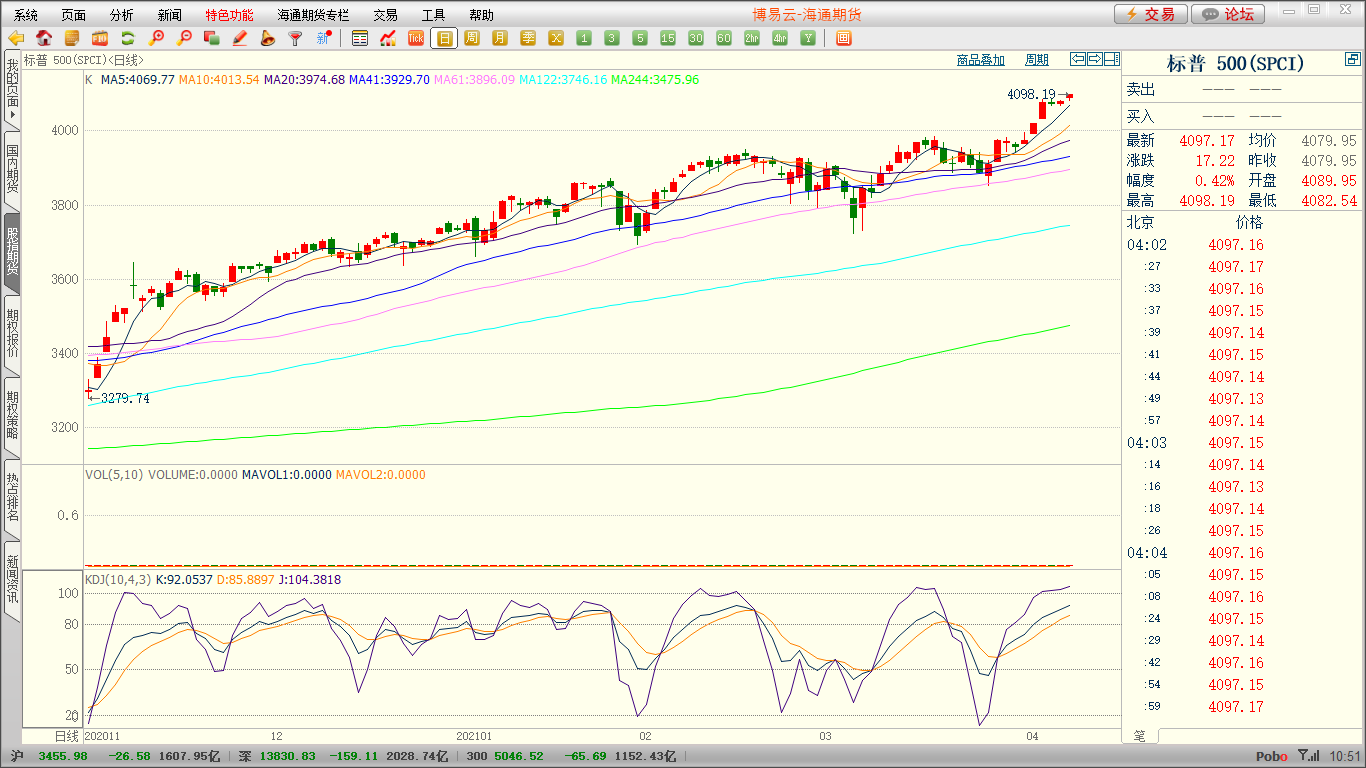This screenshot has width=1366, height=768.
Task: Switch to the 股指期货 sidebar tab
Action: tap(12, 252)
